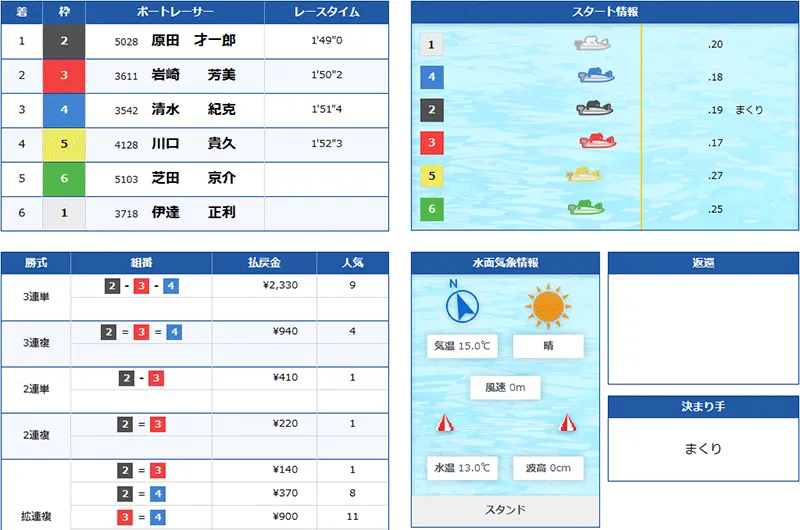
Task: Click the 2=4 combination in 拡連複
Action: [141, 494]
